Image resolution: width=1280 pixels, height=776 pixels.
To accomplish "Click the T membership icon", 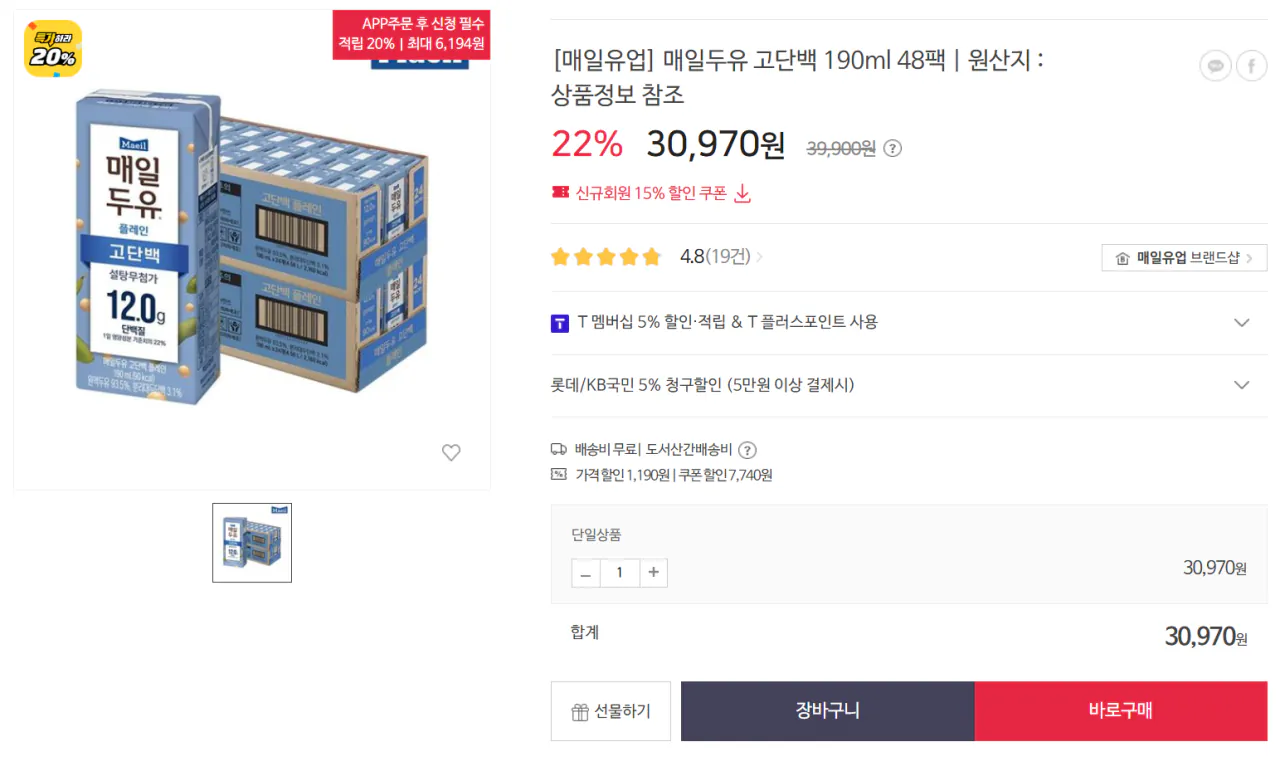I will [560, 323].
